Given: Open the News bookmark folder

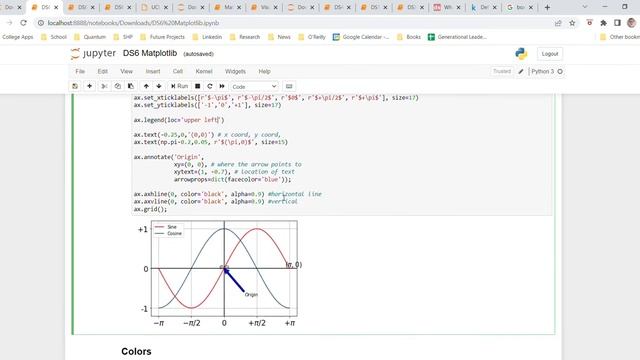Looking at the screenshot, I should coord(280,37).
